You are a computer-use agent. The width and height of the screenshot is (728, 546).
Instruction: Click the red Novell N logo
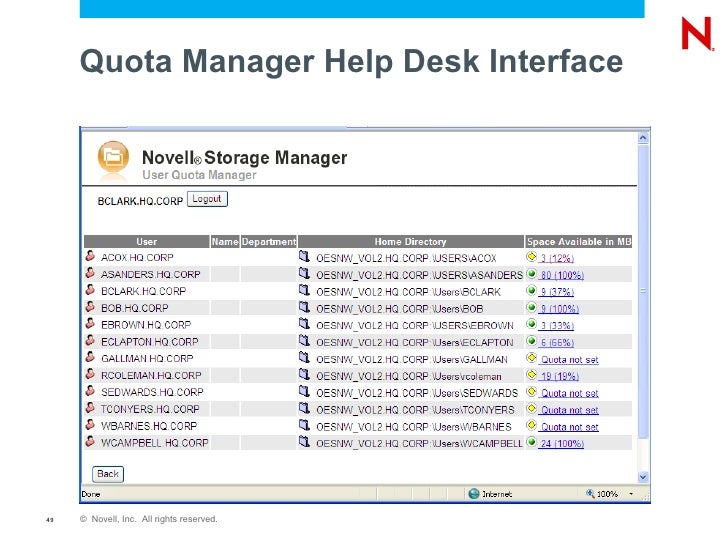click(697, 33)
